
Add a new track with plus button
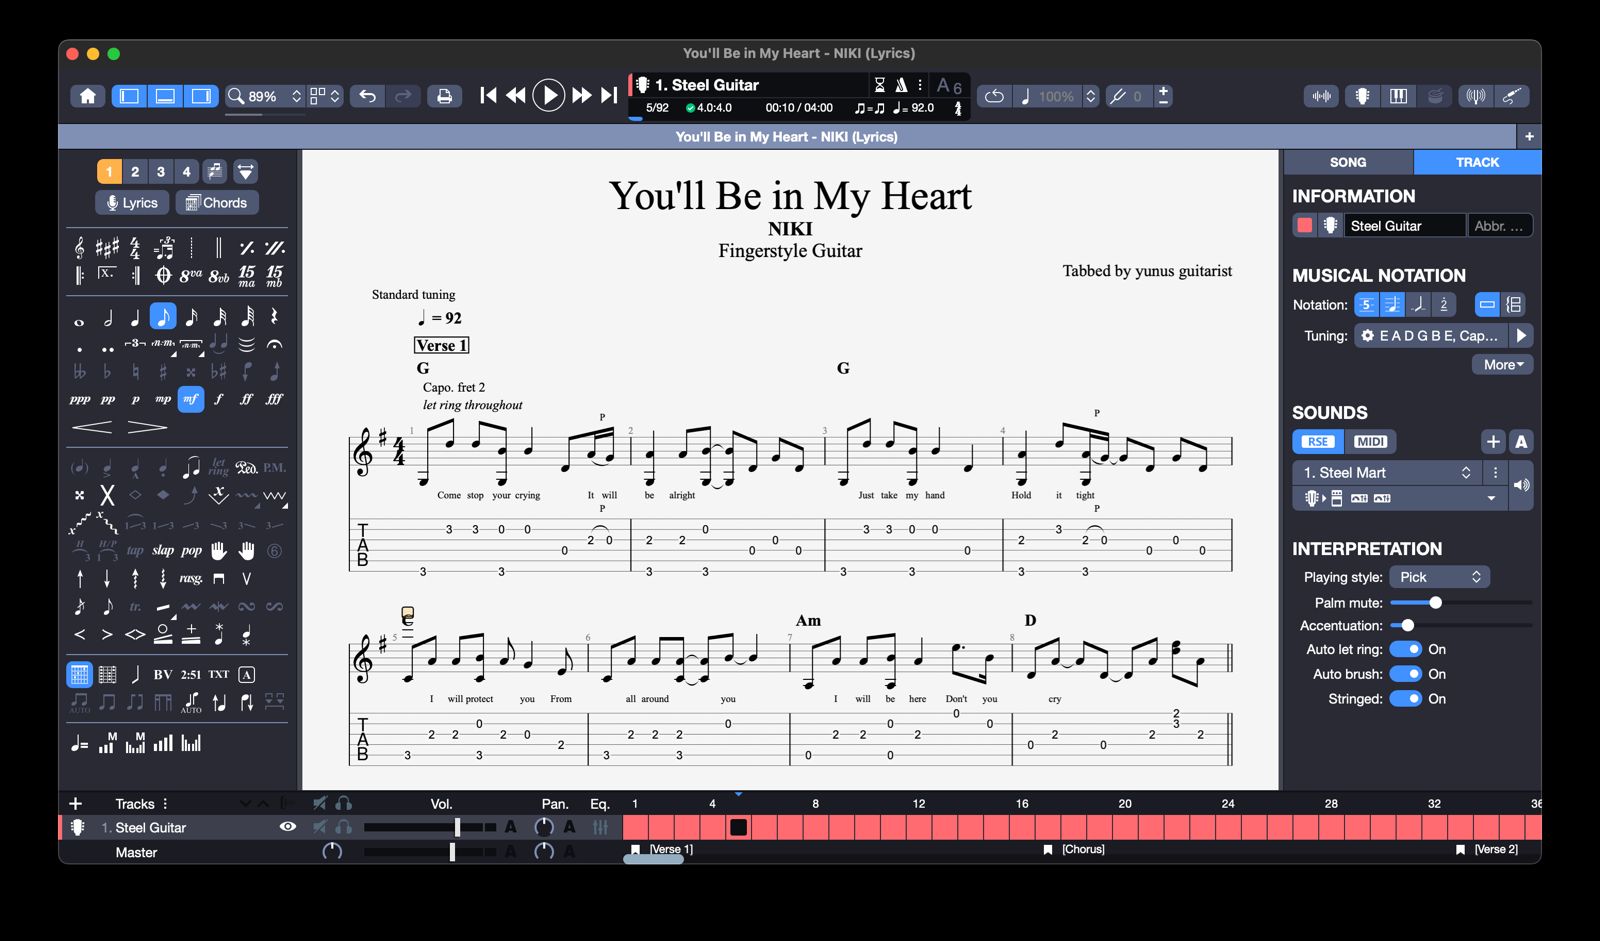pos(75,804)
